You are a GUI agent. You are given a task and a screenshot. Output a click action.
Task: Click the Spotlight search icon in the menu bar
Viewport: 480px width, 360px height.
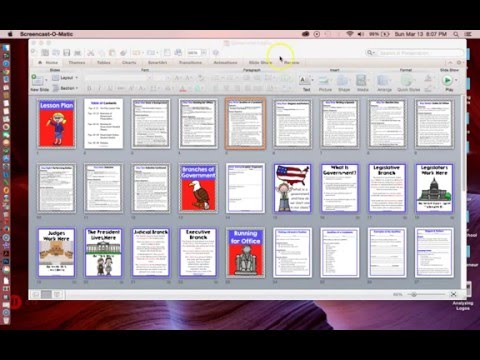(456, 34)
